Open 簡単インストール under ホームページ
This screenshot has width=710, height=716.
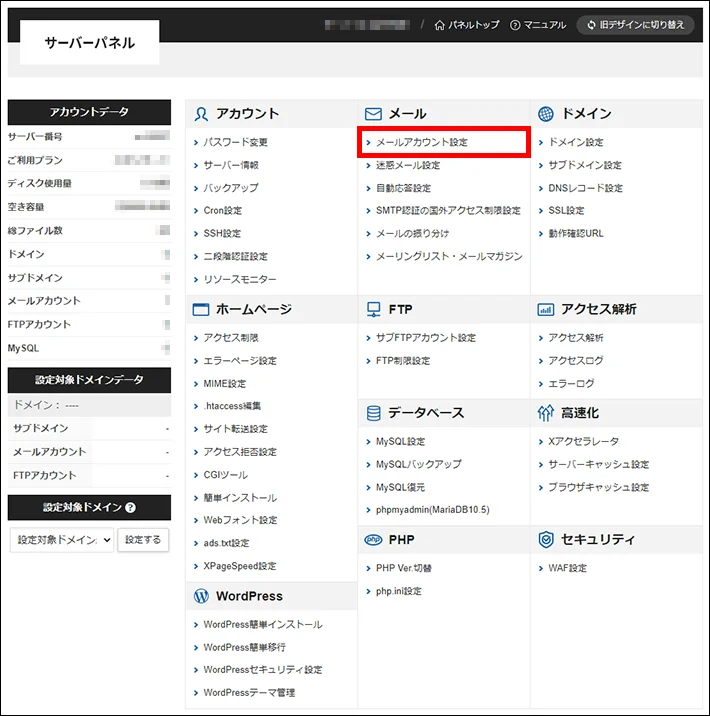(240, 498)
